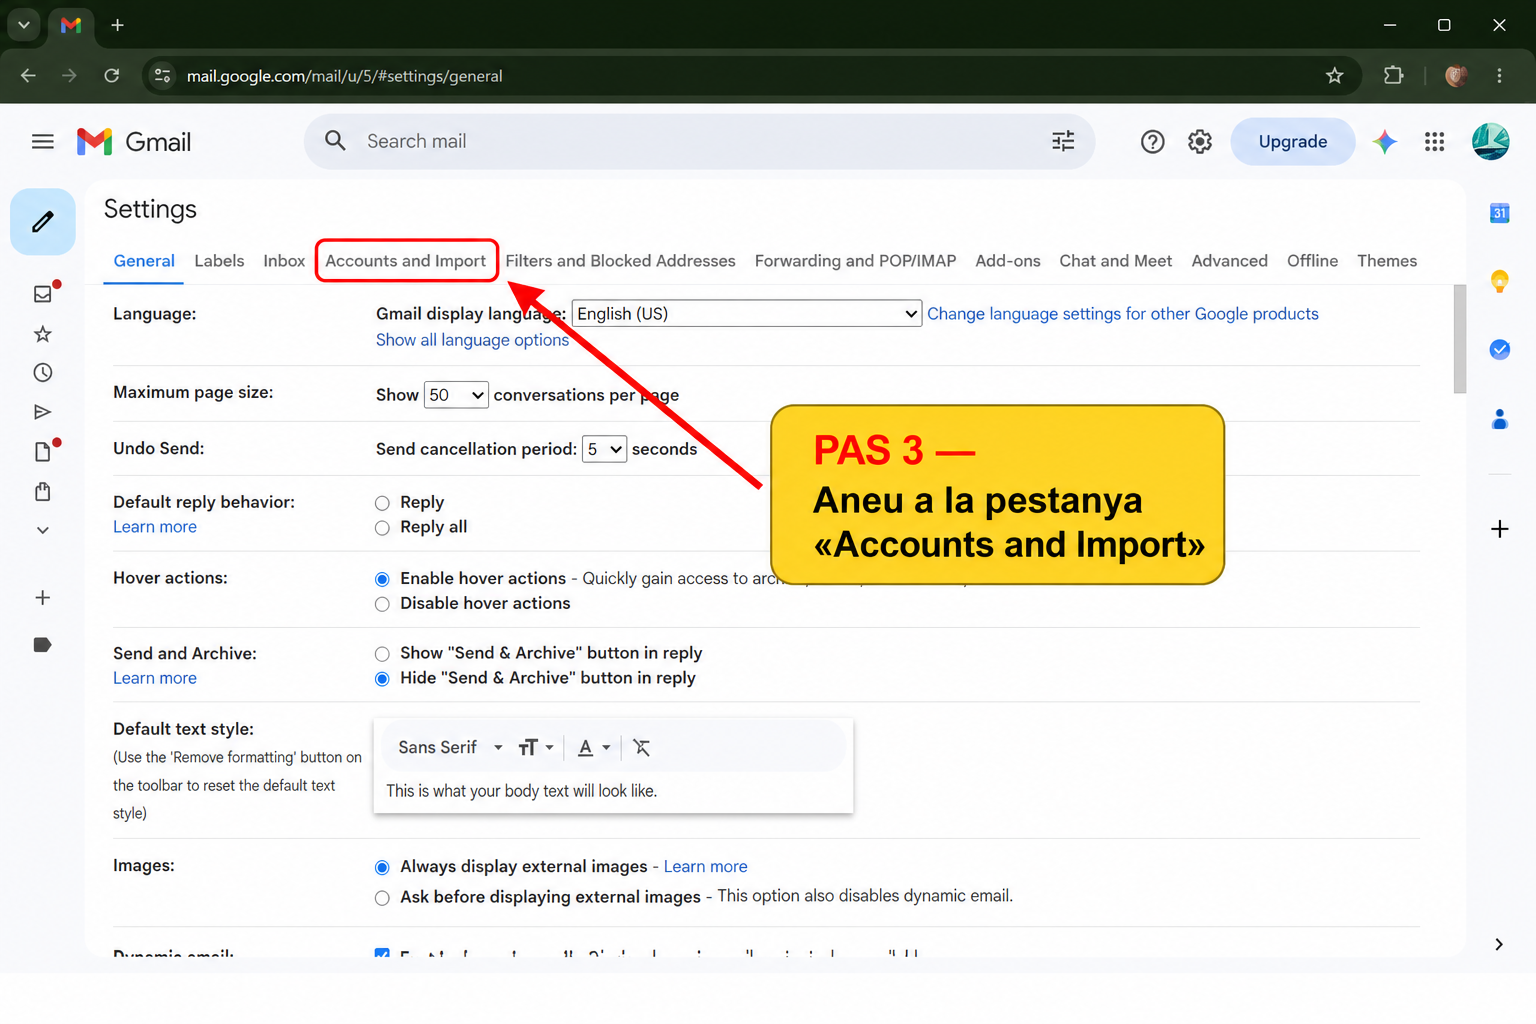This screenshot has width=1536, height=1024.
Task: Open Gemini sparkle icon
Action: click(x=1385, y=142)
